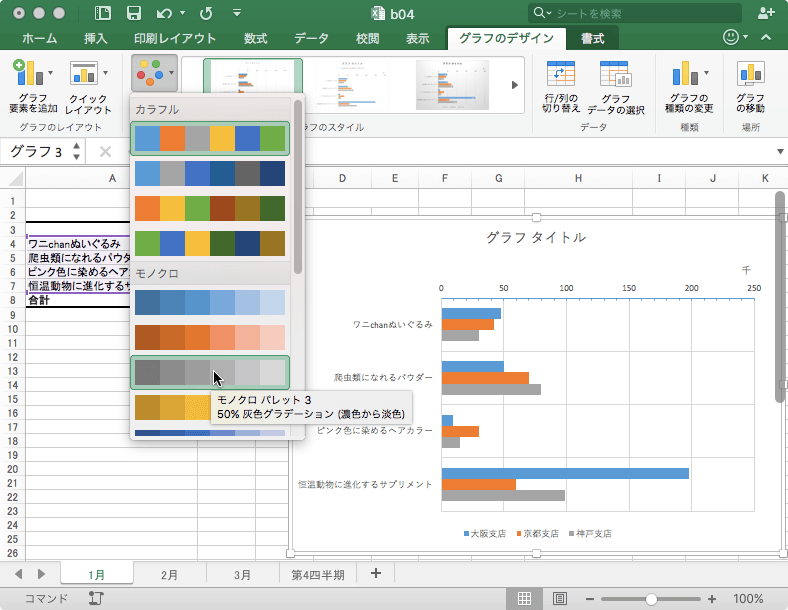
Task: Click legend entry 大阪支店
Action: [x=484, y=533]
